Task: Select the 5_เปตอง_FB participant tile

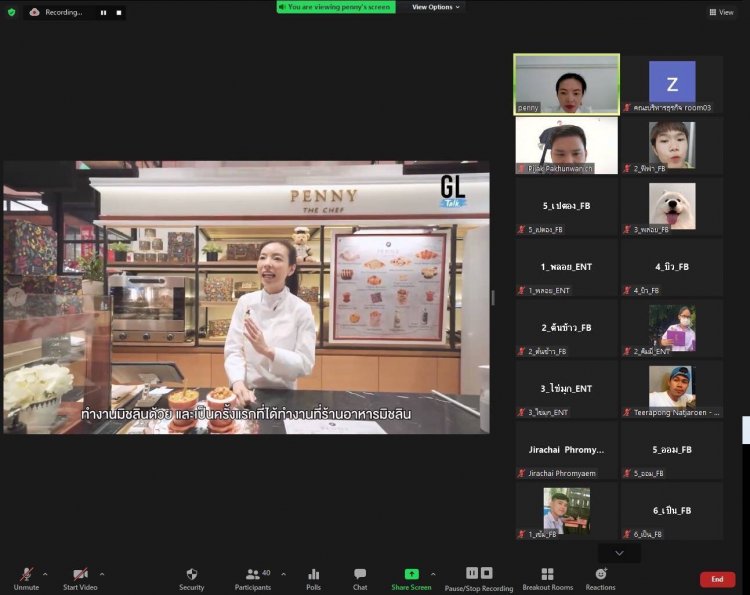Action: pos(566,206)
